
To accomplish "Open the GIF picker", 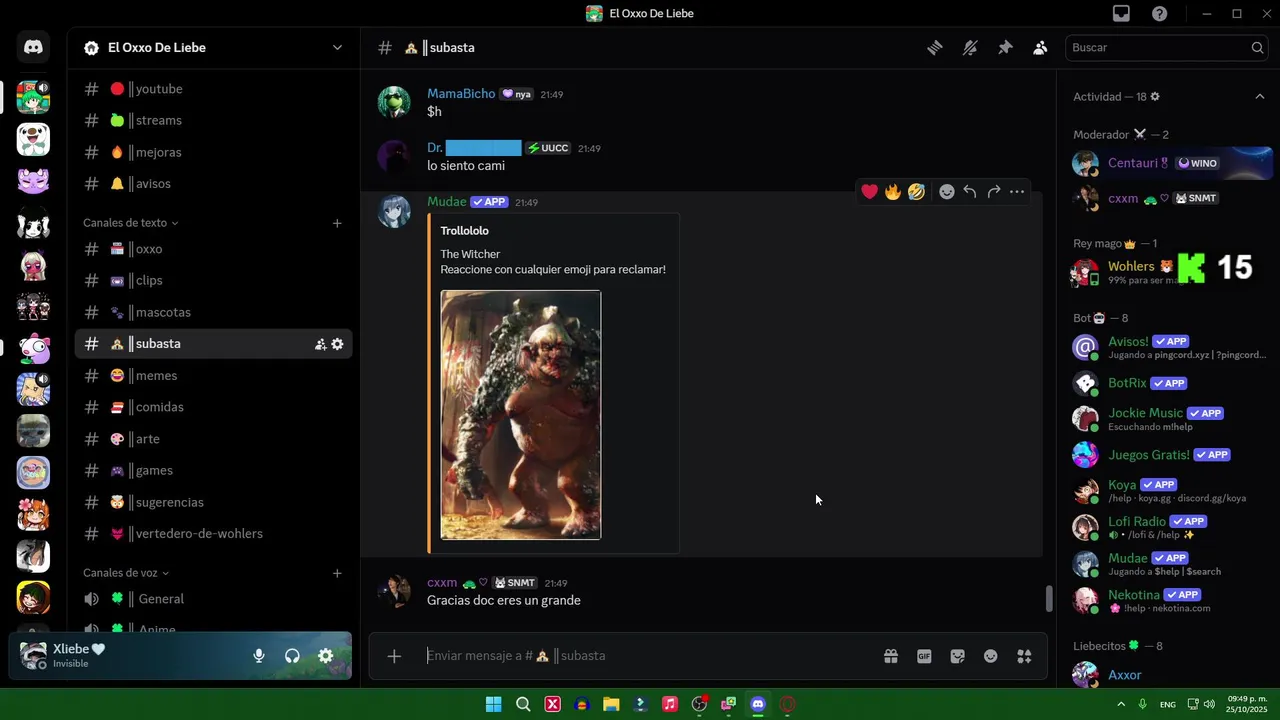I will point(924,656).
